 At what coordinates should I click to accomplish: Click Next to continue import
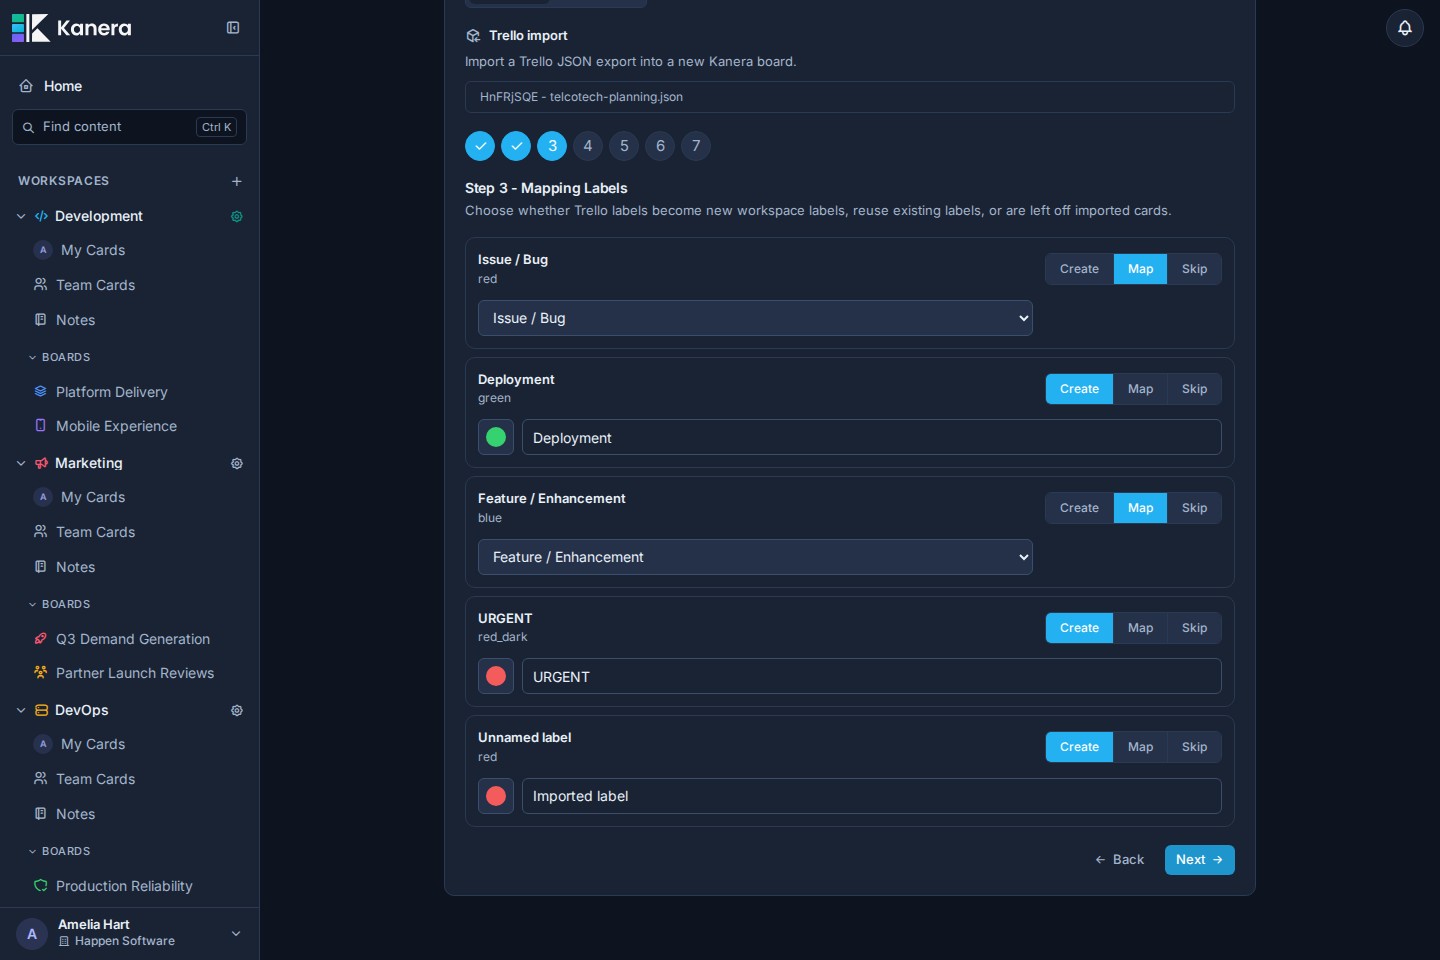tap(1199, 860)
